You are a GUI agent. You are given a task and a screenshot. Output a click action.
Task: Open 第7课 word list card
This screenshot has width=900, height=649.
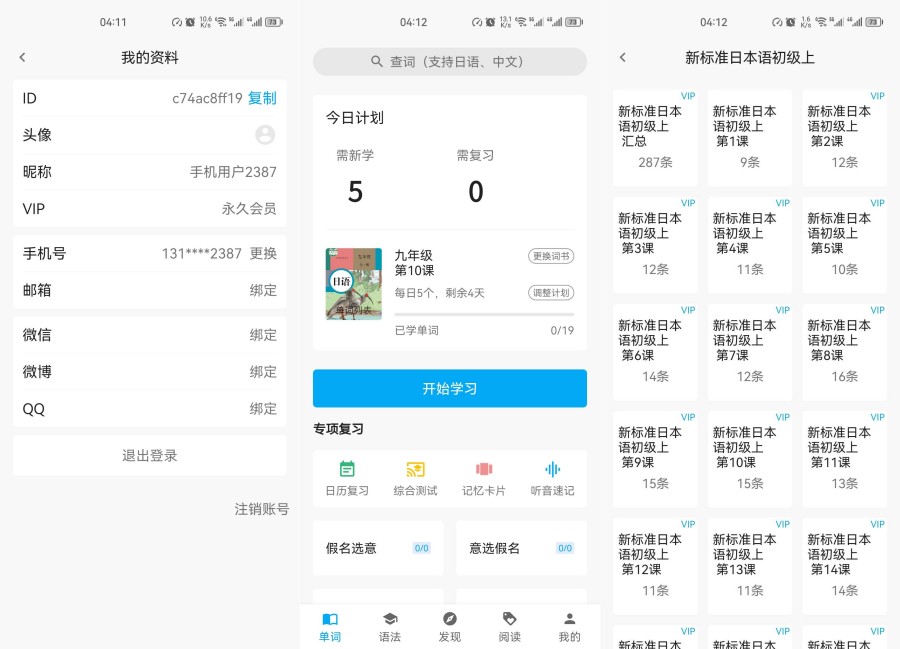click(750, 352)
